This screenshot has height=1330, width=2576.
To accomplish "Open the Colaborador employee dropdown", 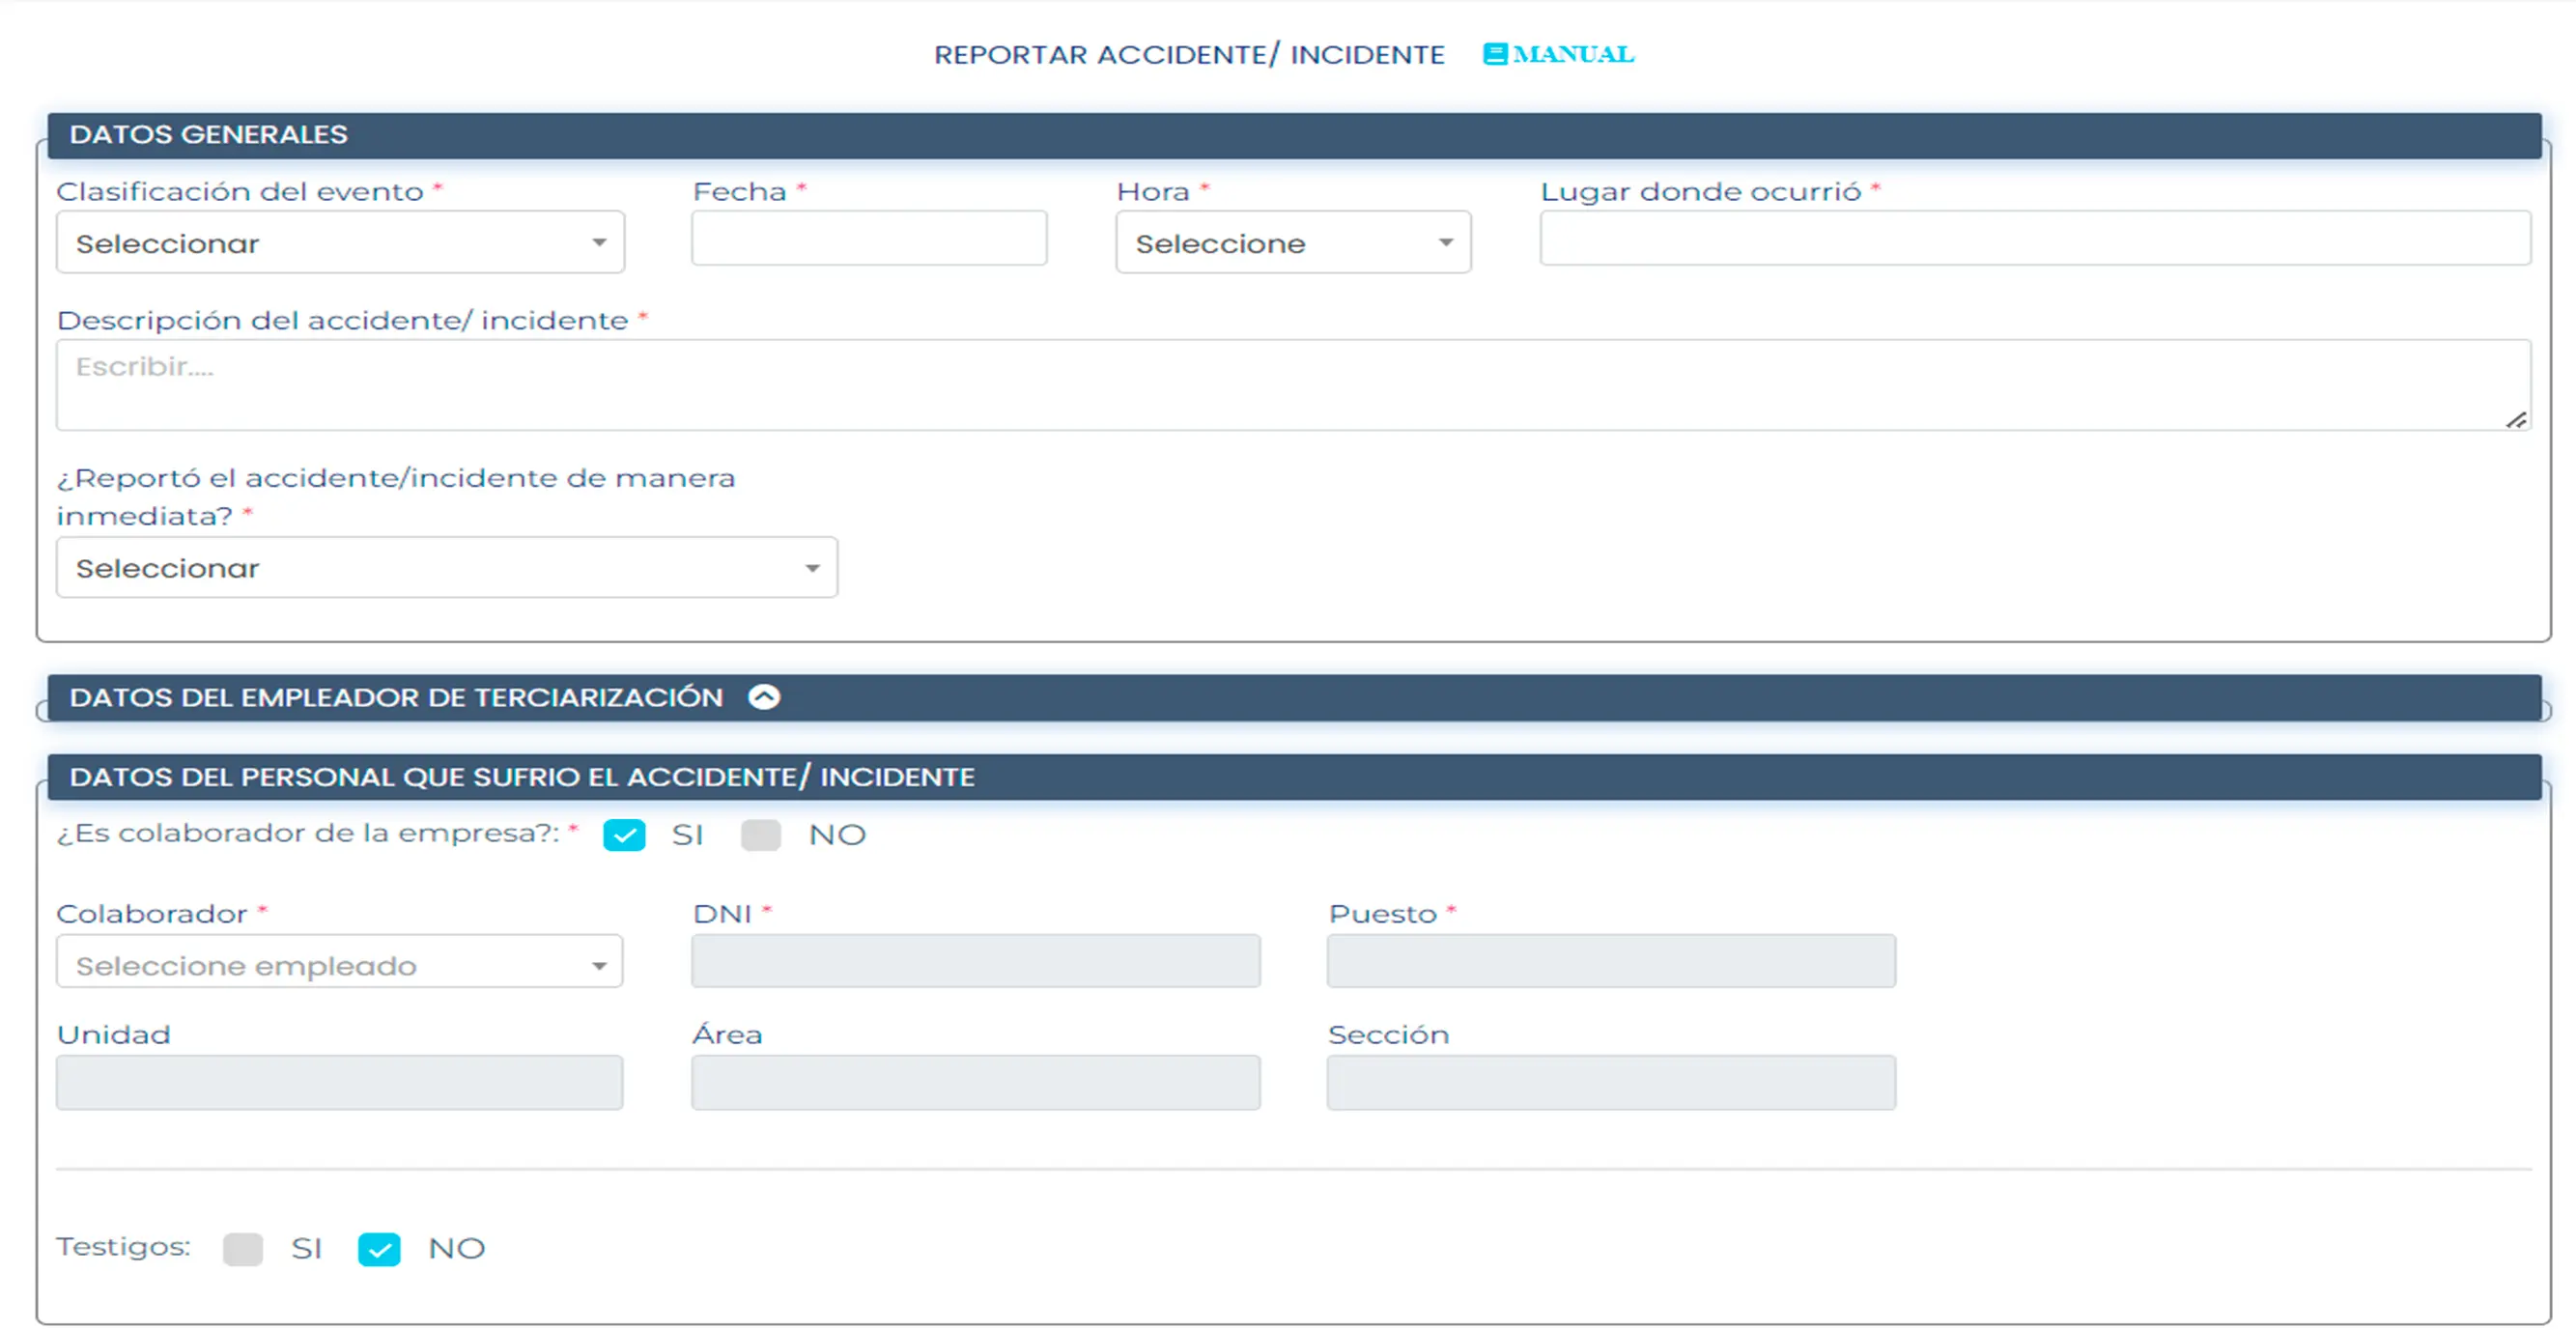I will pos(339,962).
